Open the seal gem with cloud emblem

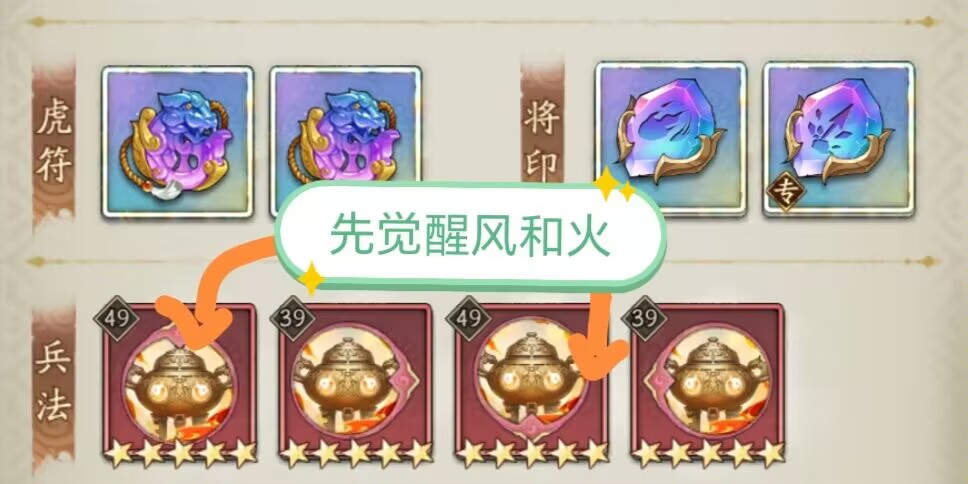click(x=670, y=138)
